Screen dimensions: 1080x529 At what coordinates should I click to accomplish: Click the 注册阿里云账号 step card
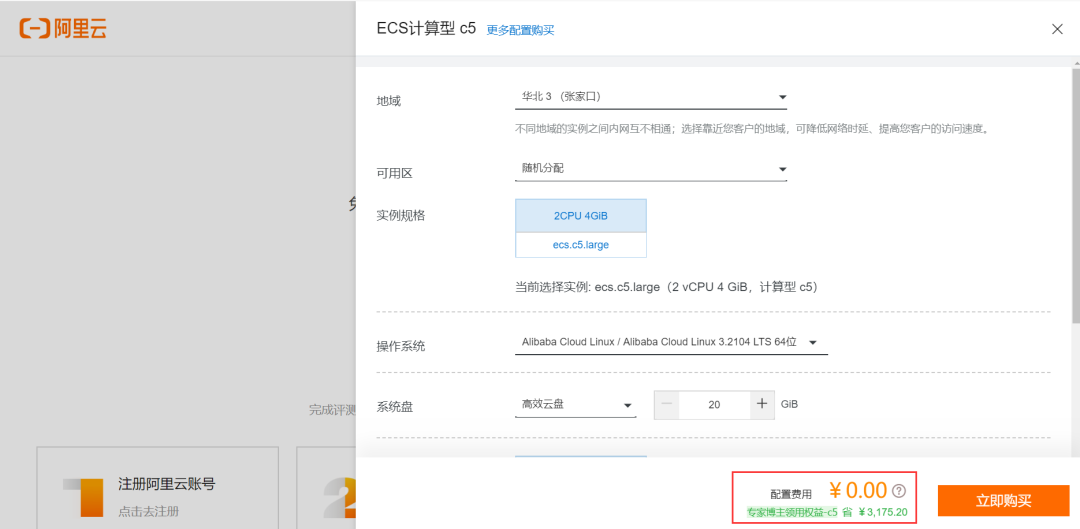pyautogui.click(x=158, y=488)
